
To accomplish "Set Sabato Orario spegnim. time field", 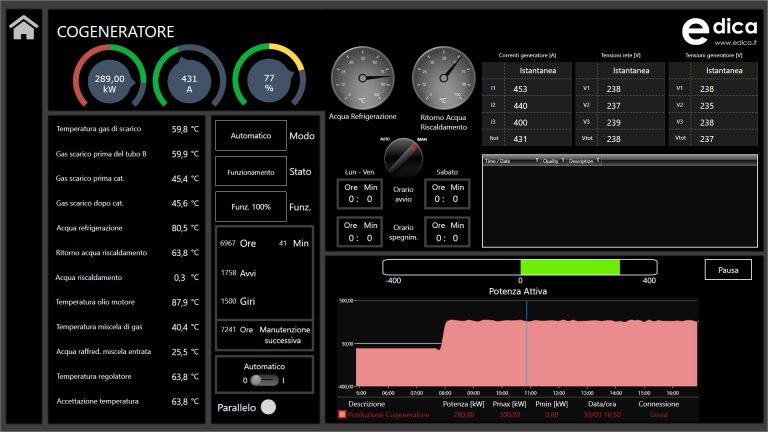I will (x=447, y=232).
